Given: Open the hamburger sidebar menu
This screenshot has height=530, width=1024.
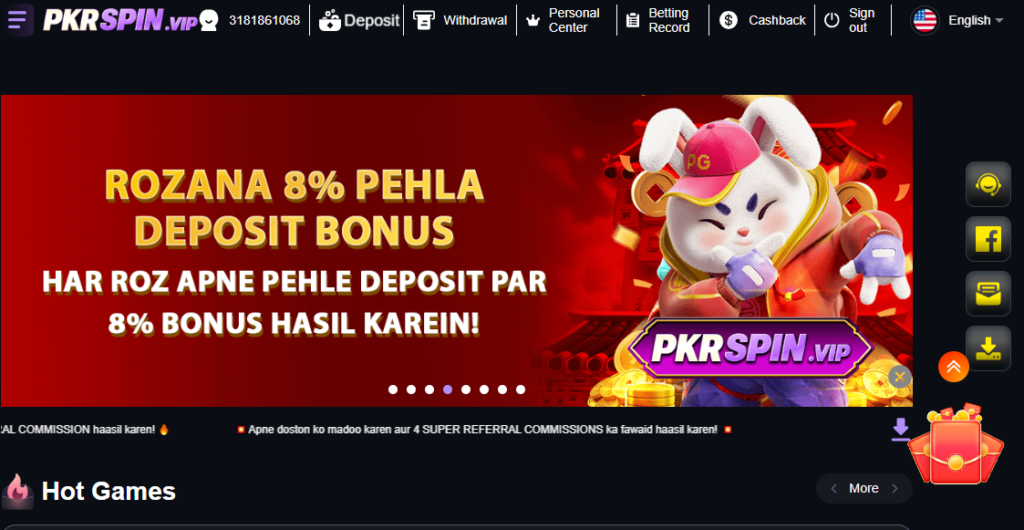Looking at the screenshot, I should [18, 20].
